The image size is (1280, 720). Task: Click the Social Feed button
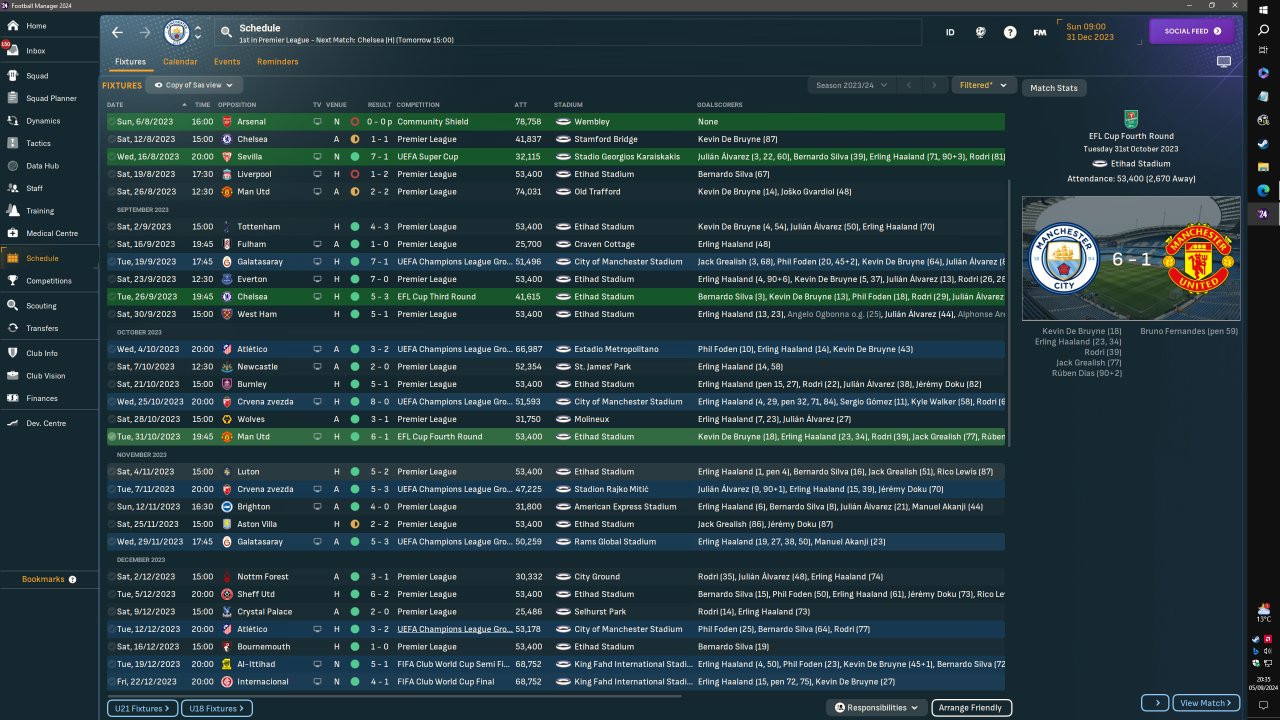1193,31
